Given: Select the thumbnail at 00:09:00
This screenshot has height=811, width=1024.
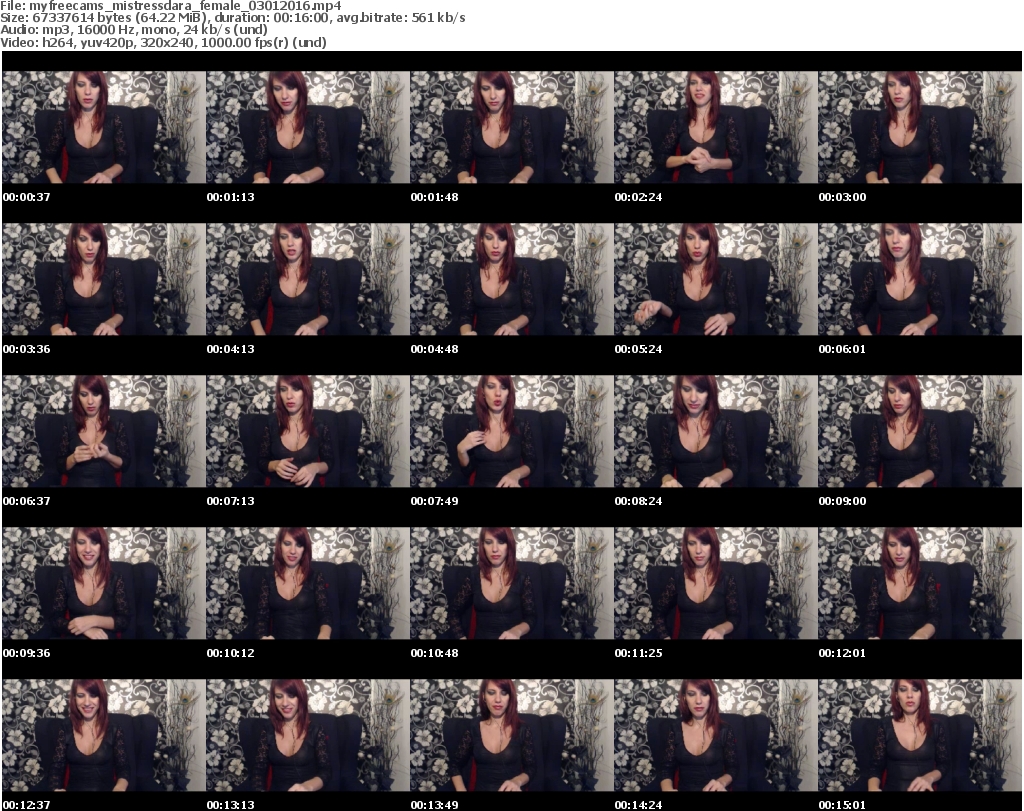Looking at the screenshot, I should (x=920, y=432).
